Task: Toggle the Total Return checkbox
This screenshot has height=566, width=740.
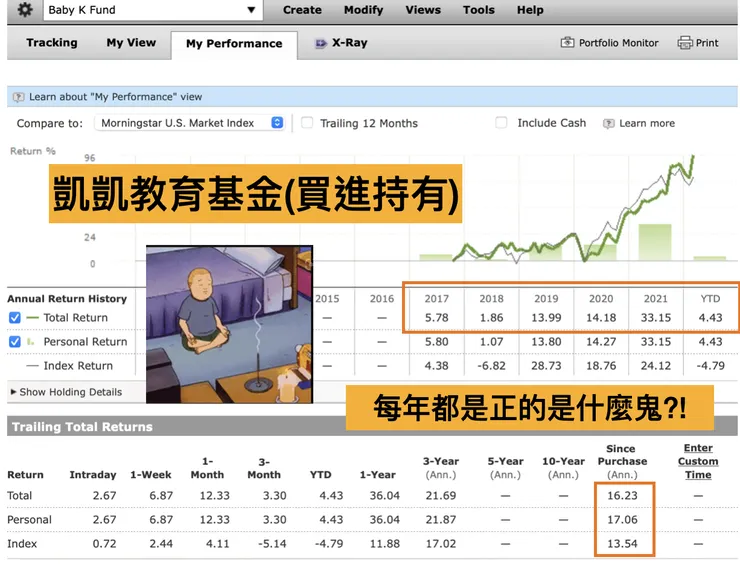Action: (15, 318)
